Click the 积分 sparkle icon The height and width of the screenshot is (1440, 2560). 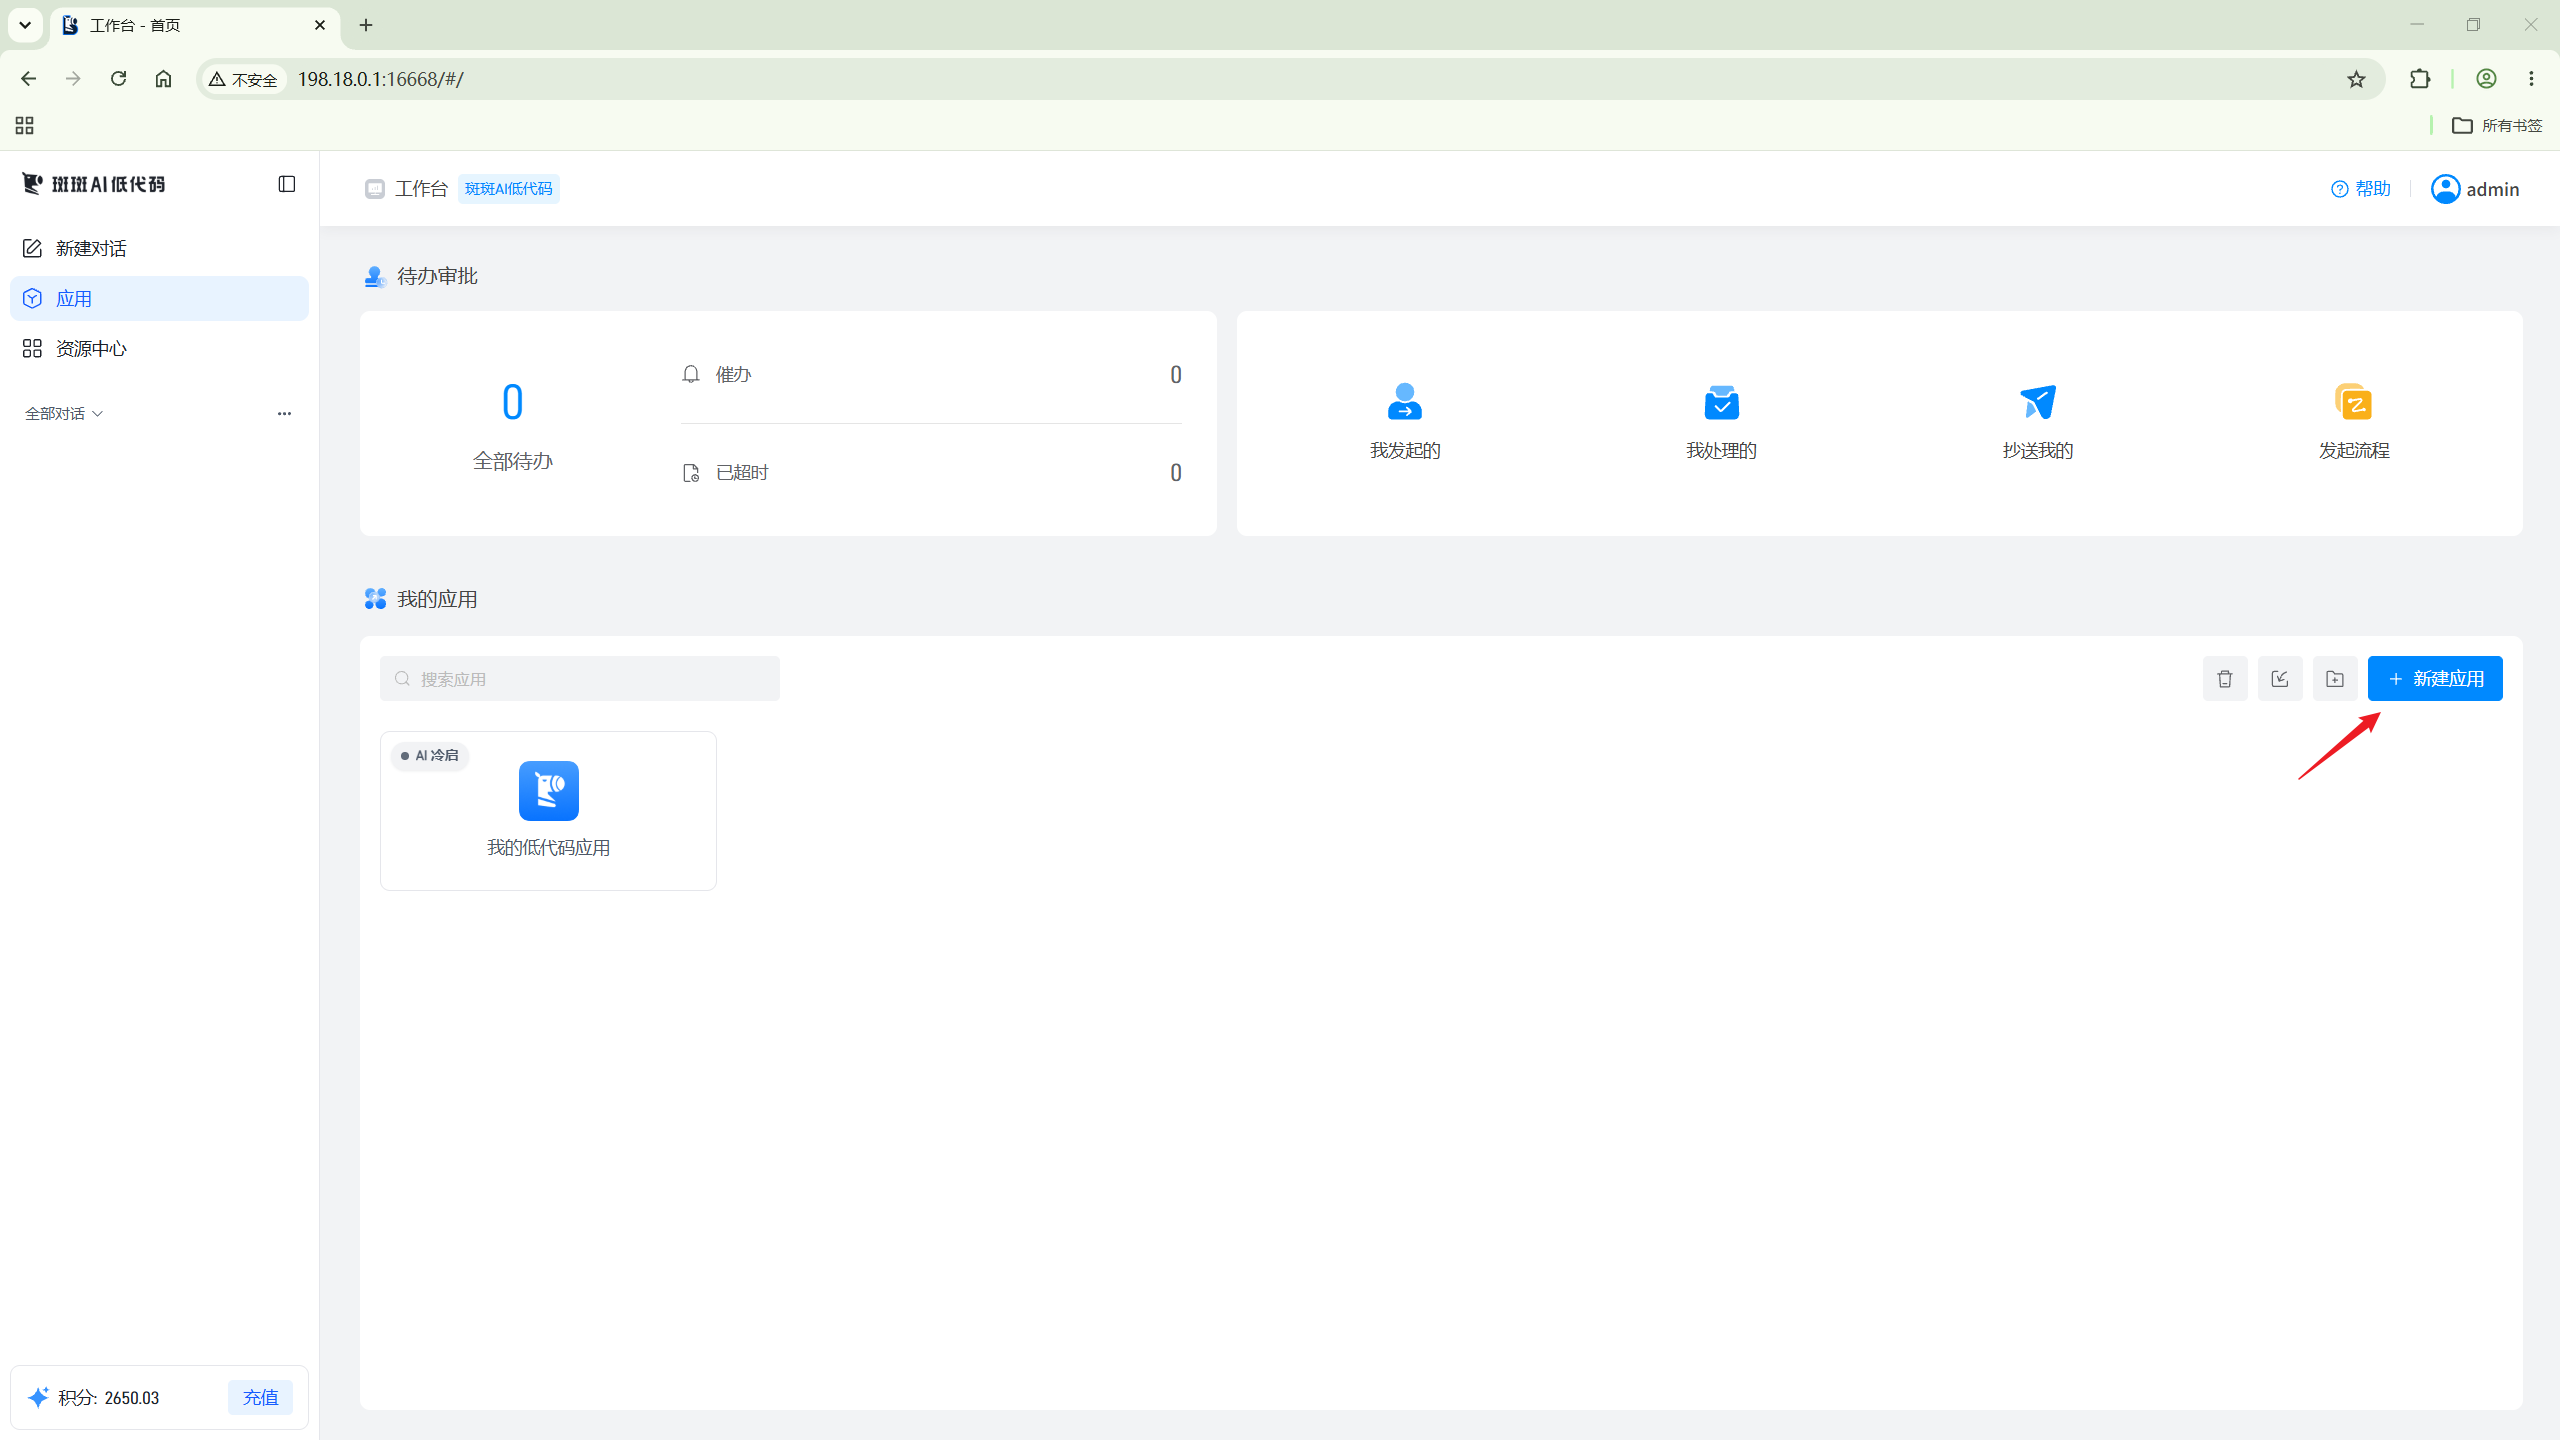(x=38, y=1397)
